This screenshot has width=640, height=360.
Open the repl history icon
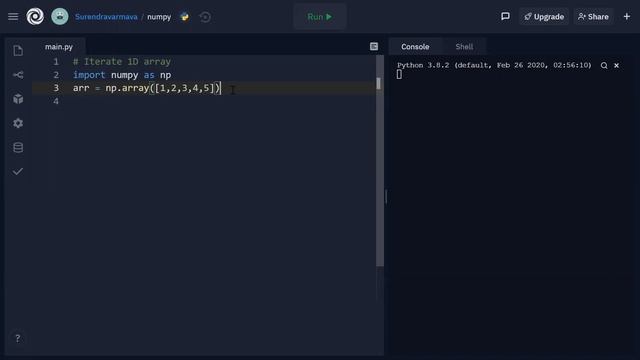click(205, 17)
